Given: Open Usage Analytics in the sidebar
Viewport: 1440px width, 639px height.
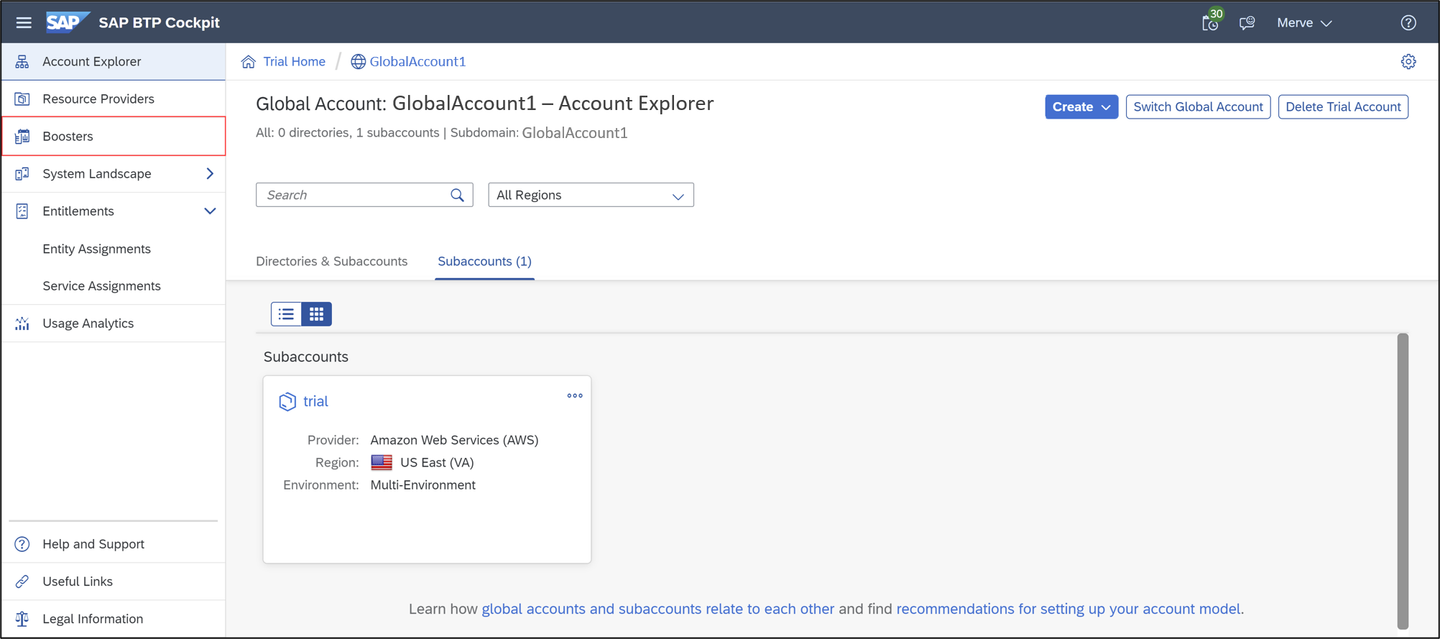Looking at the screenshot, I should coord(113,324).
